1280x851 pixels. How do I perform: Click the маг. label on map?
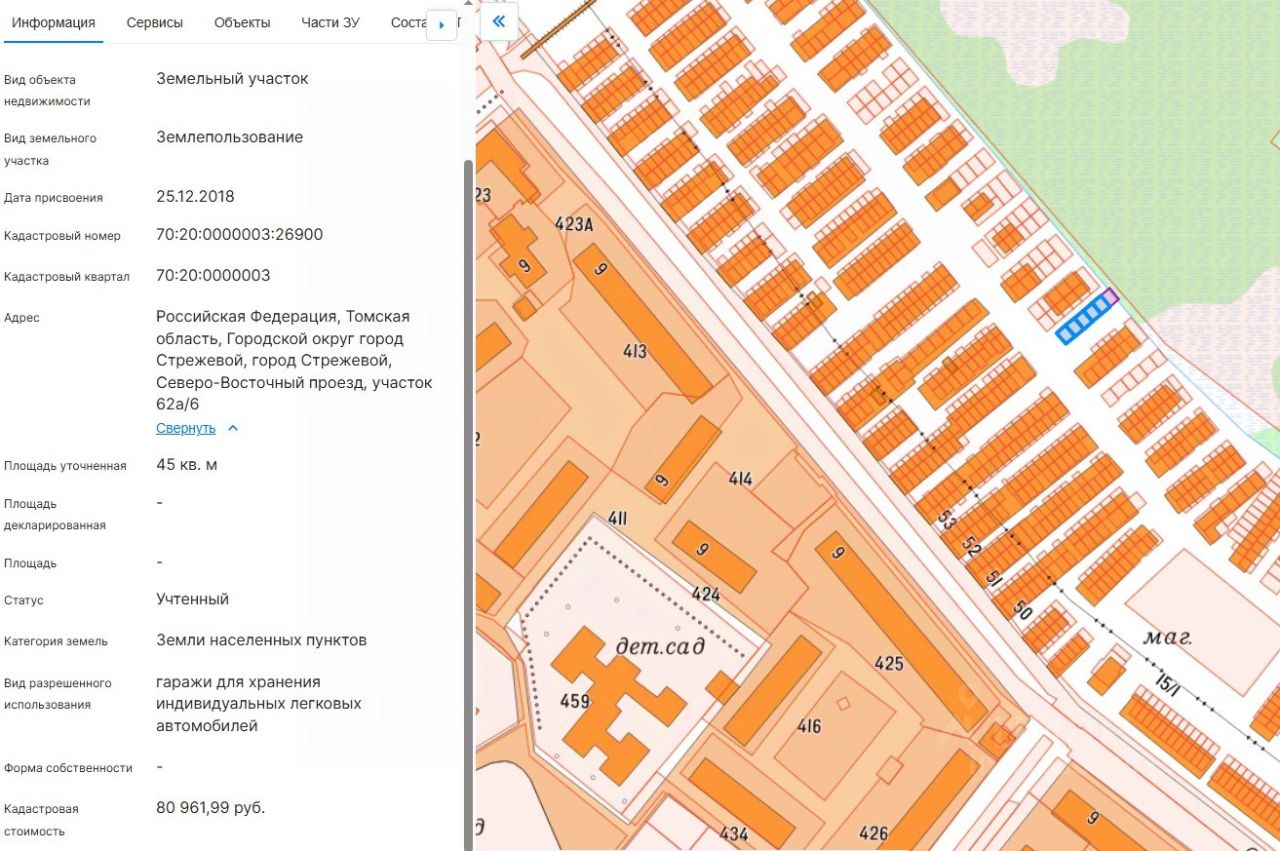[x=1167, y=636]
